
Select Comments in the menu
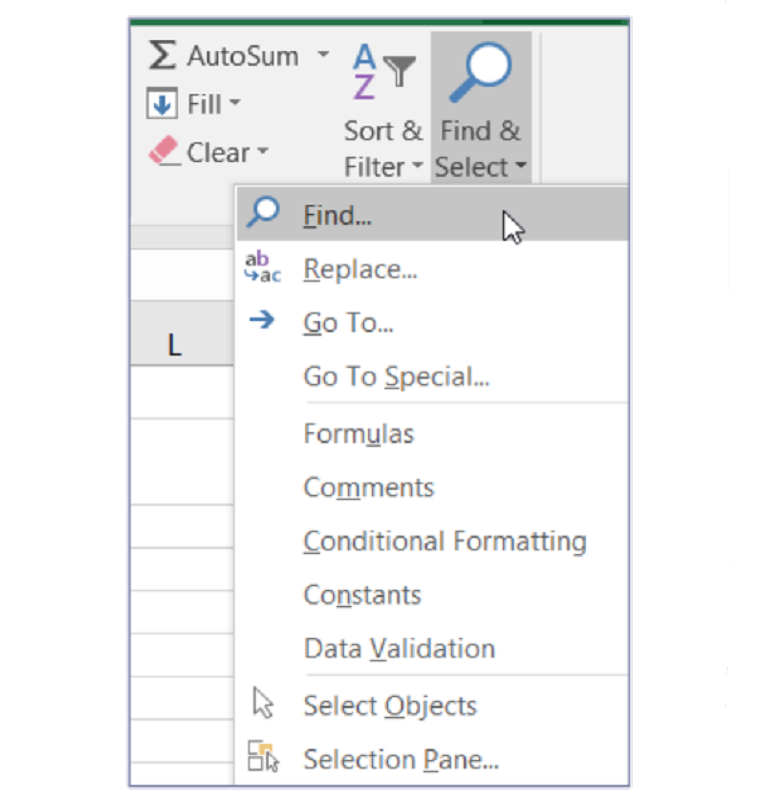click(368, 488)
